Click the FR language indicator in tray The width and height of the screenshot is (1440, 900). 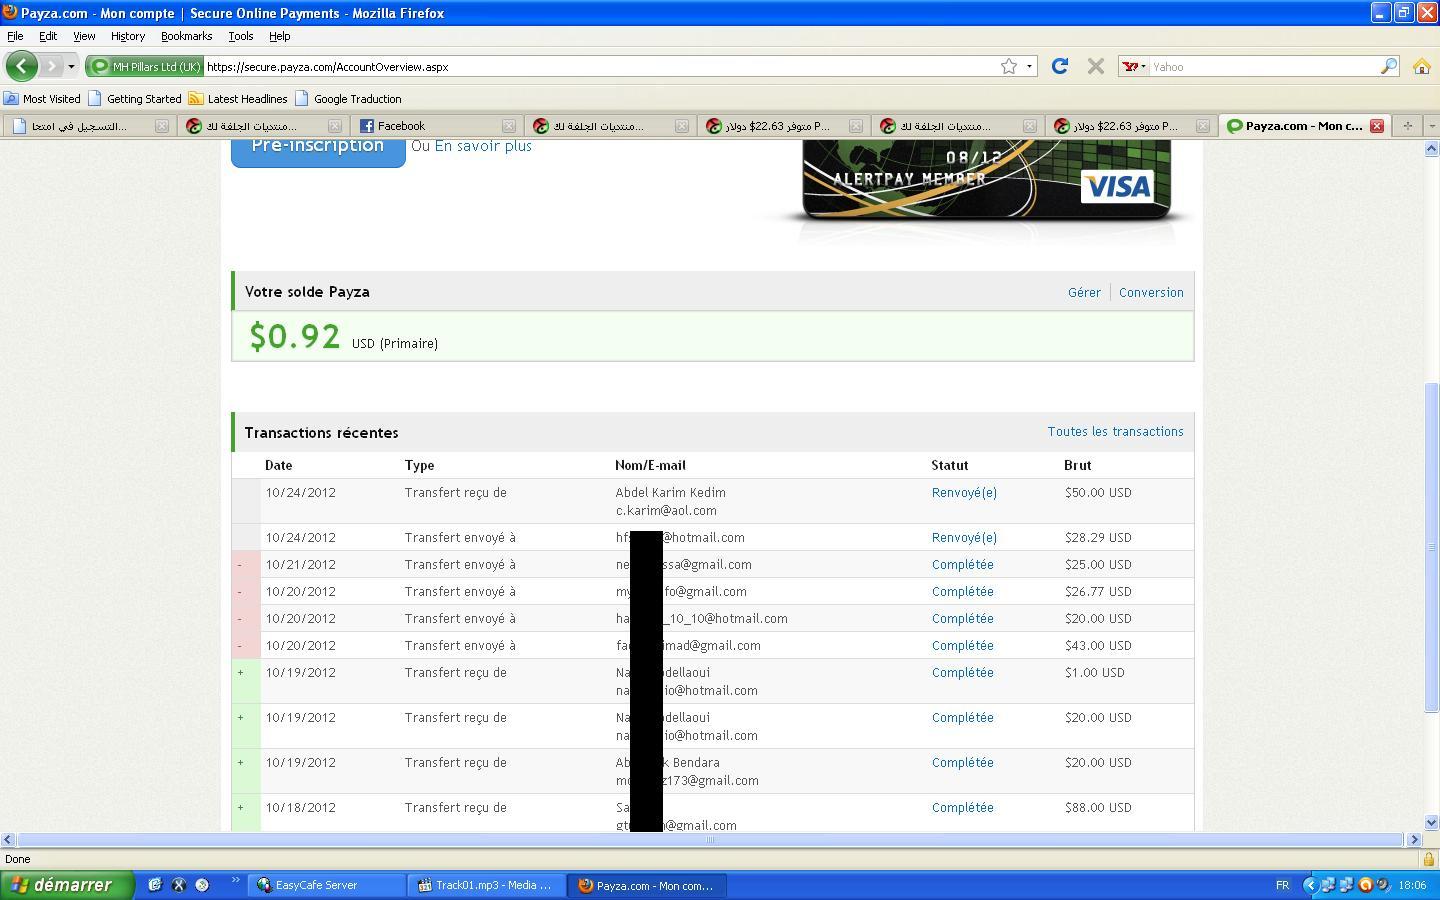[1282, 885]
